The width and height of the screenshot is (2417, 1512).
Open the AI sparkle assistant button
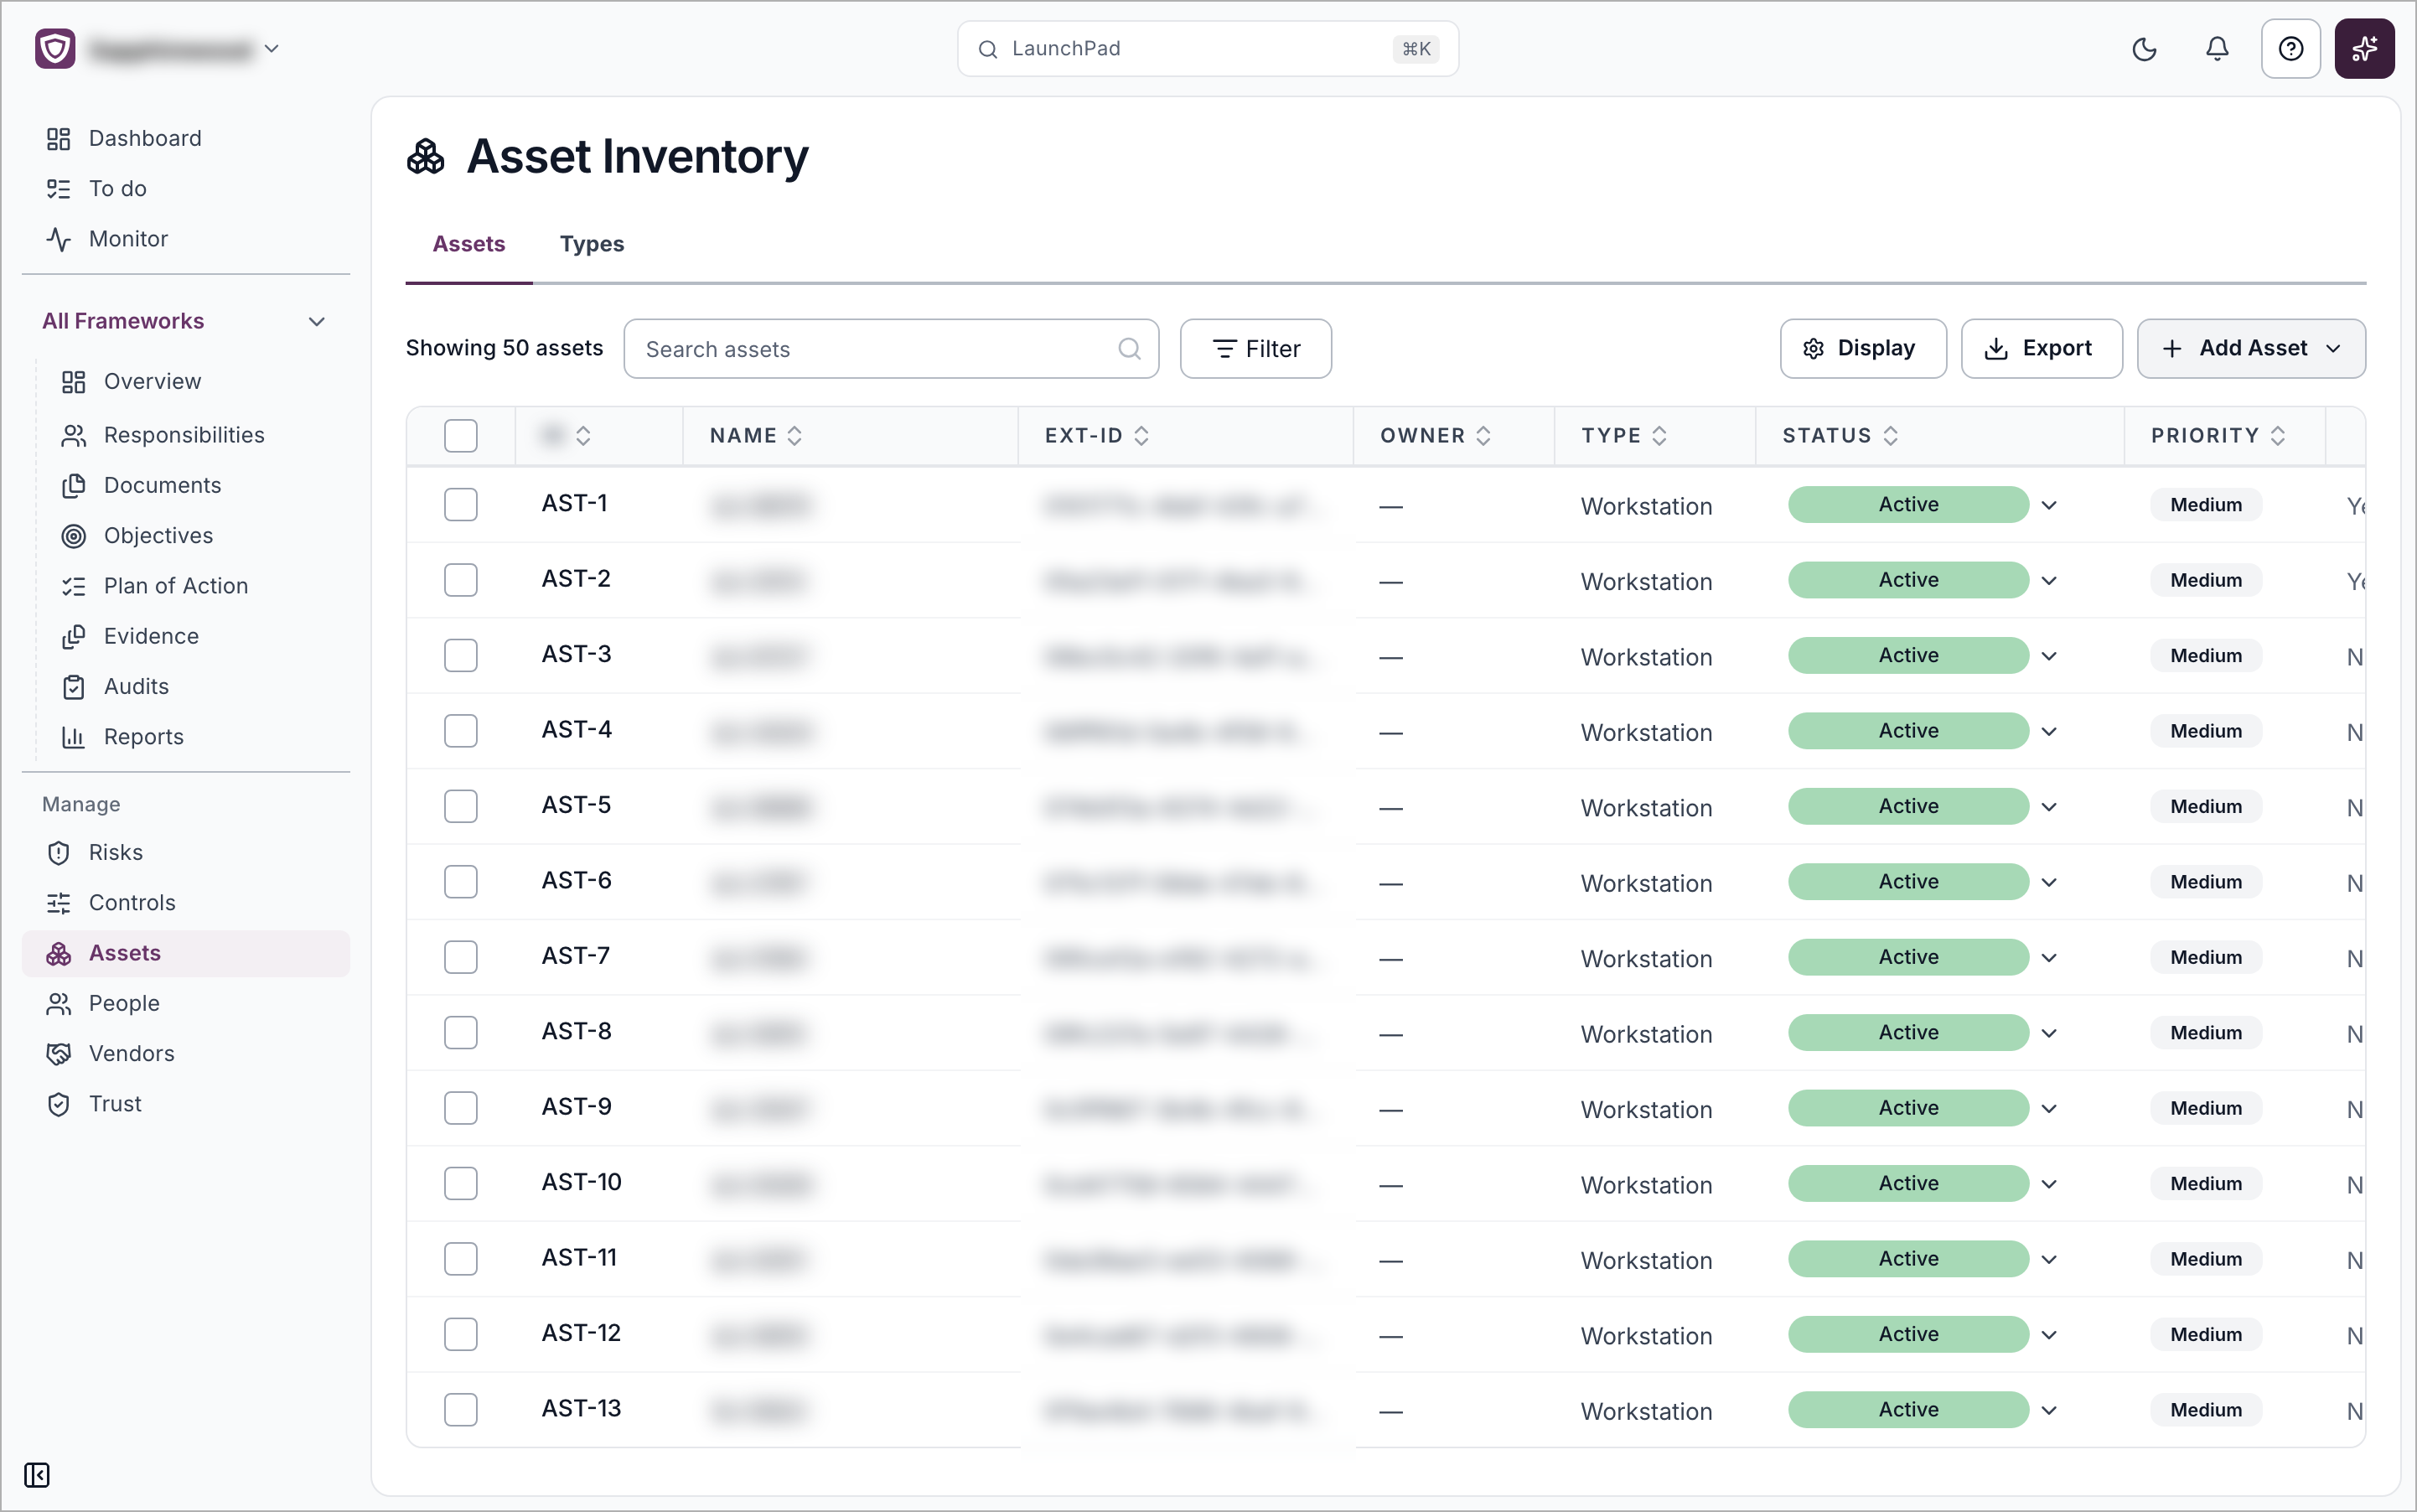(x=2364, y=49)
